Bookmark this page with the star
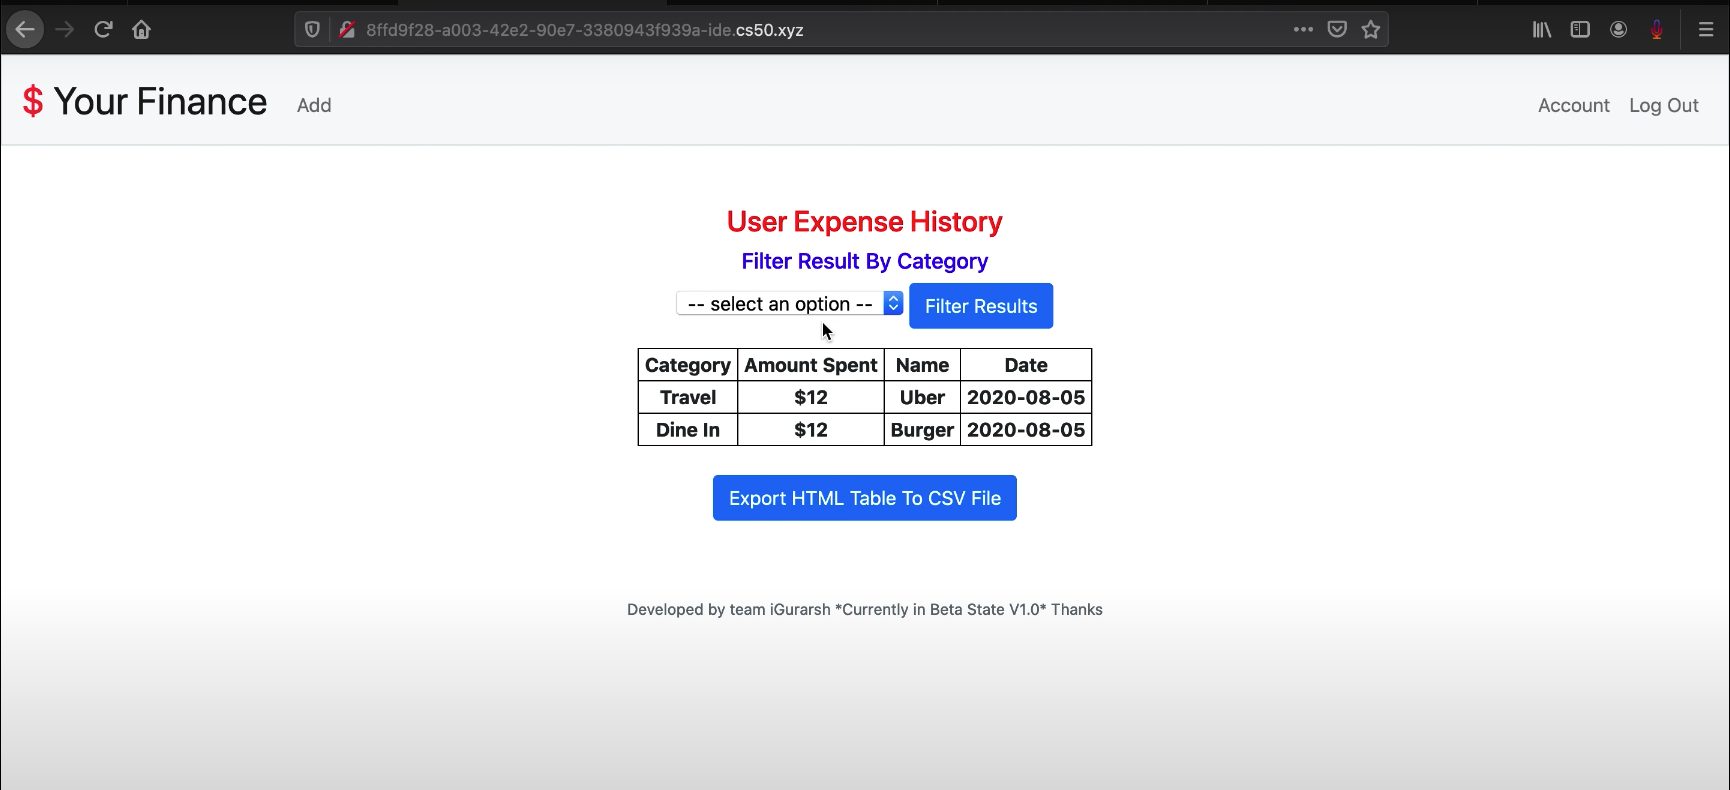Viewport: 1730px width, 790px height. pos(1371,30)
